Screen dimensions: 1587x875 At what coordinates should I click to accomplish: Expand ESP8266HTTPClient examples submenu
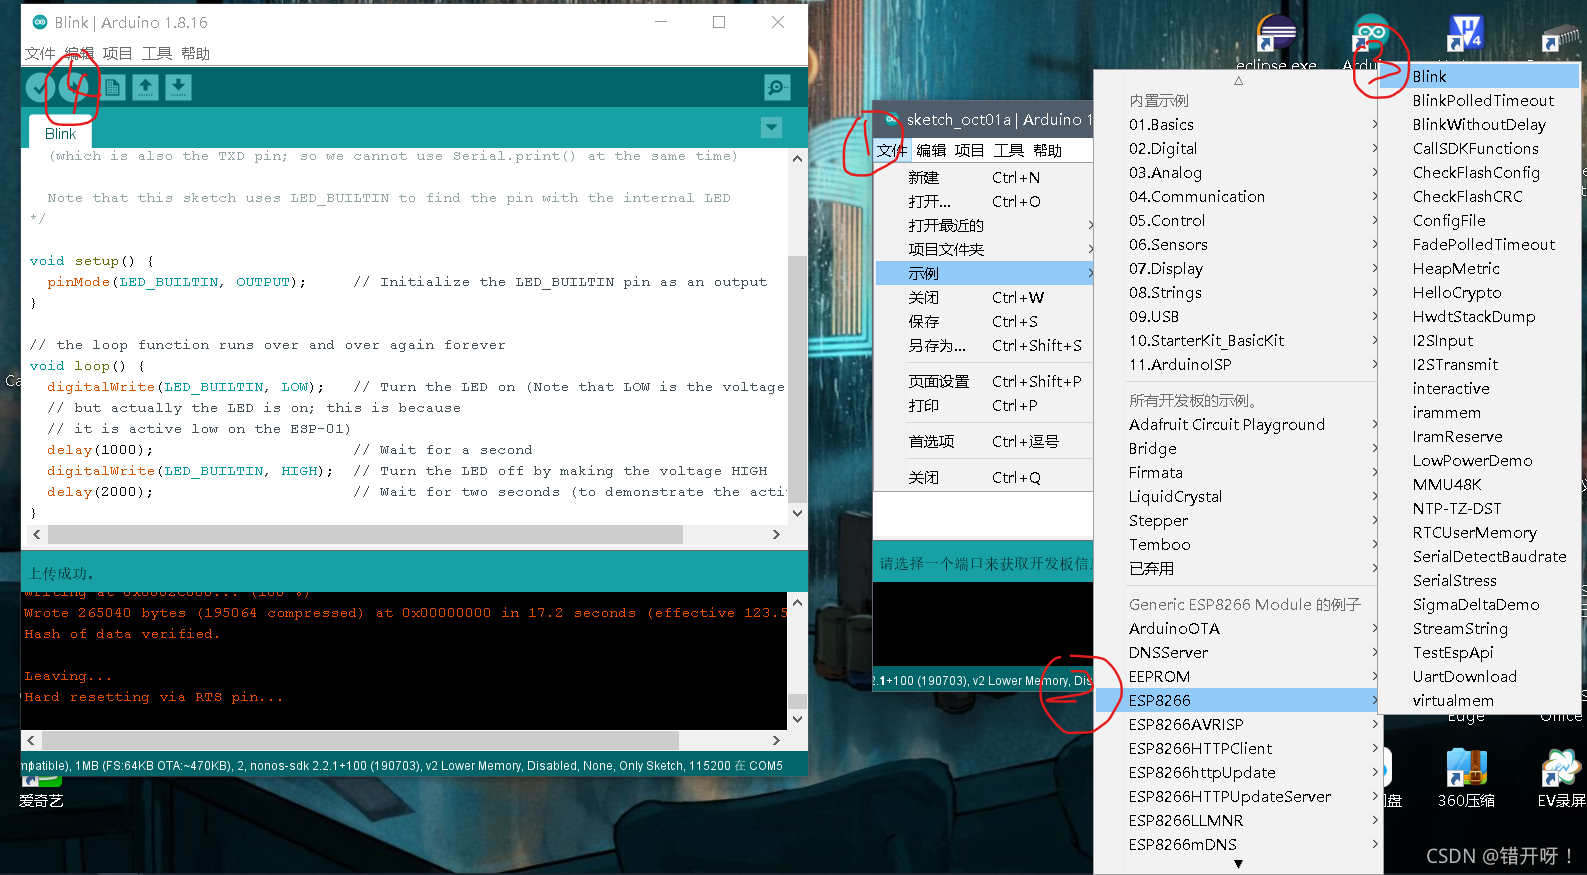(x=1239, y=748)
